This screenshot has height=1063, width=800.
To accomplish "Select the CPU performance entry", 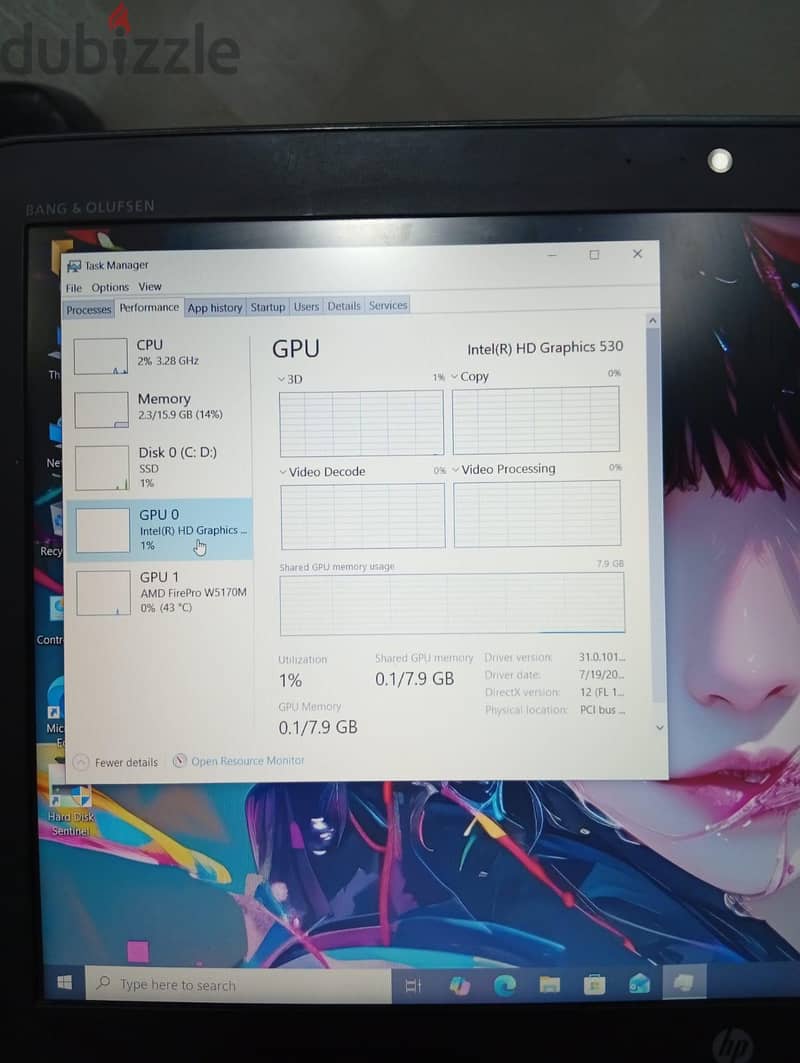I will point(160,355).
